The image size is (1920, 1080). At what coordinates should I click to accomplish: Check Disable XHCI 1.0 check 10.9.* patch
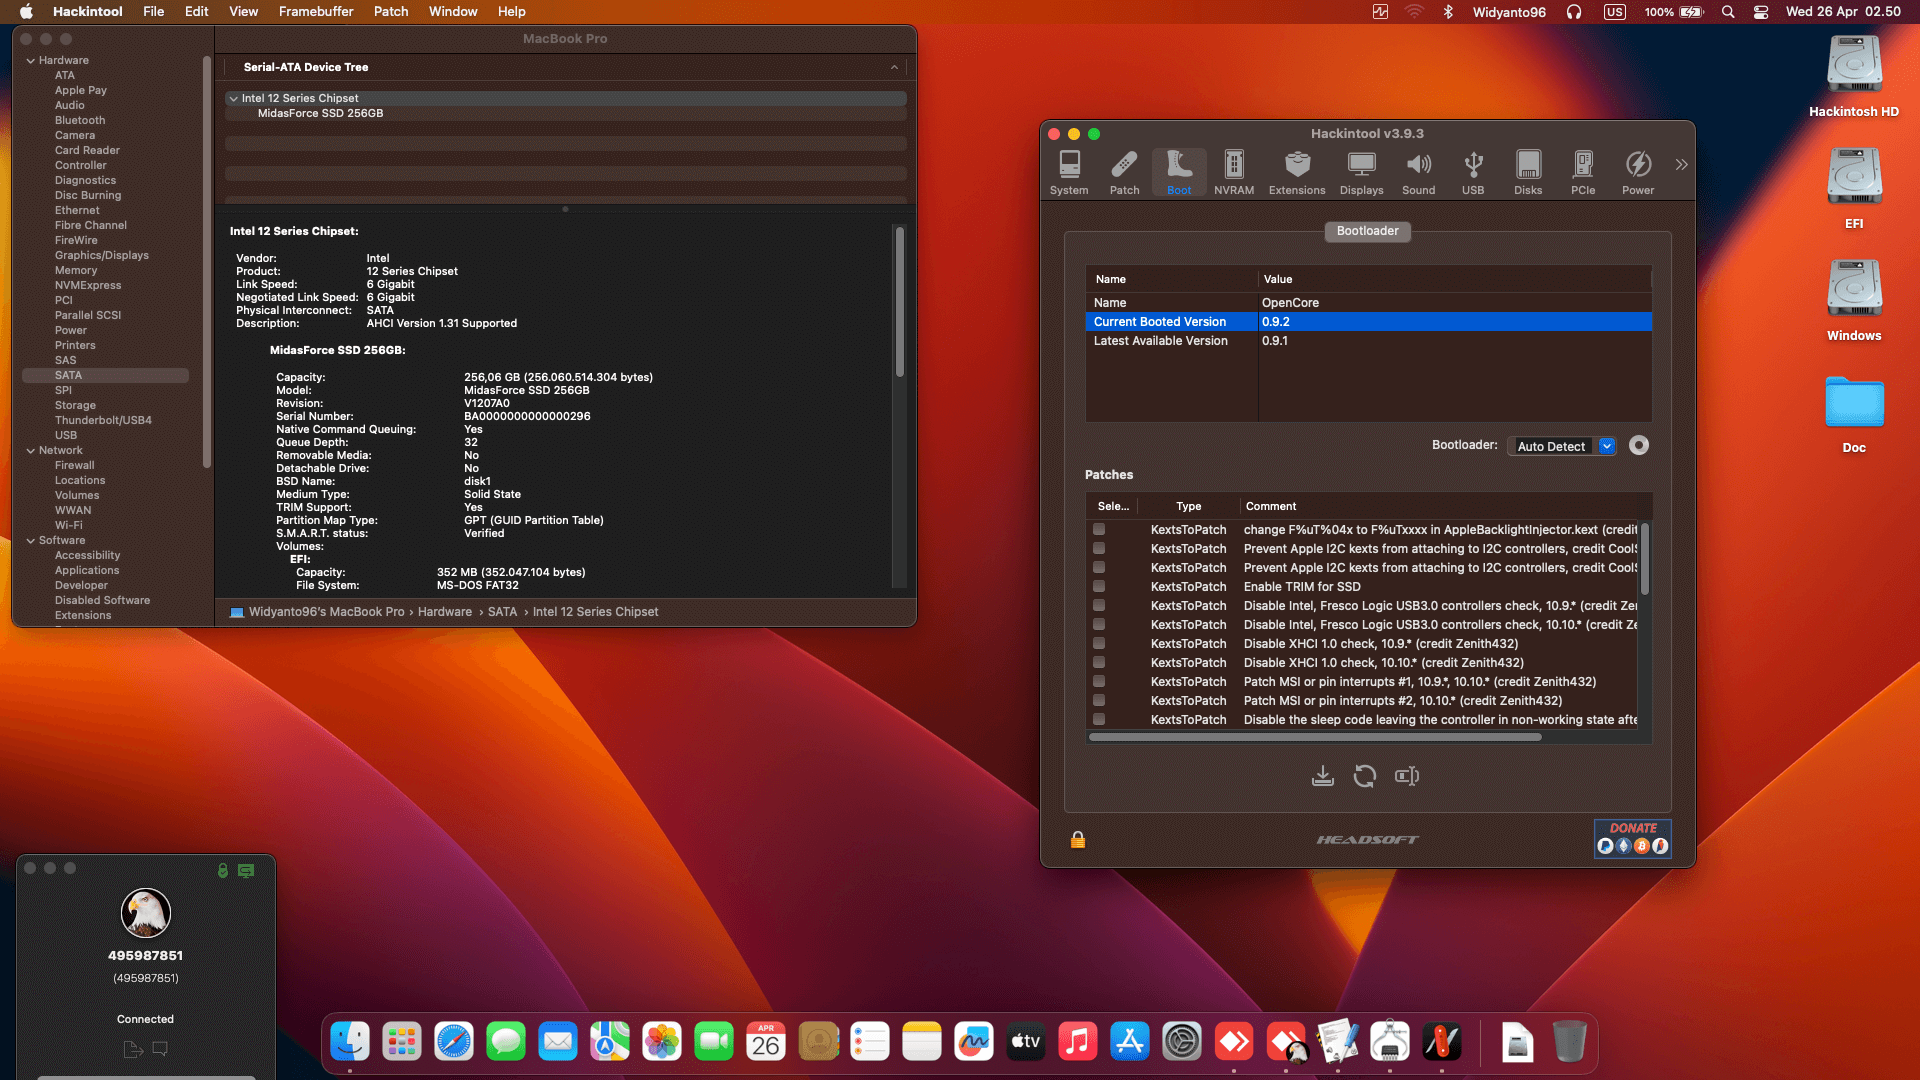point(1099,643)
